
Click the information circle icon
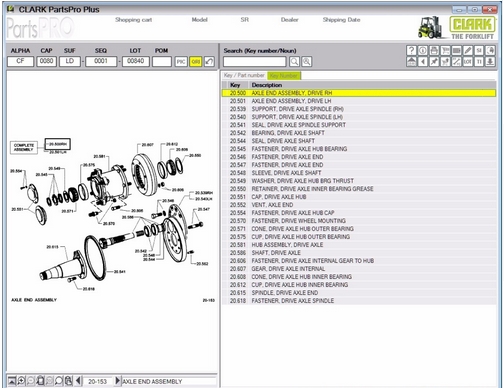pos(423,51)
